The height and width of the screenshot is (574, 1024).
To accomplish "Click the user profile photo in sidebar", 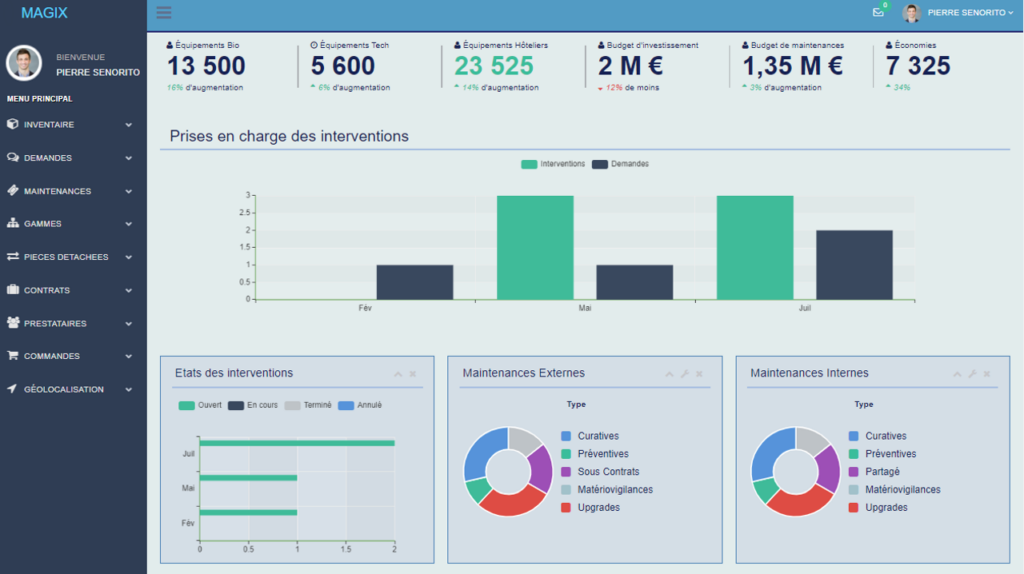I will pyautogui.click(x=24, y=63).
